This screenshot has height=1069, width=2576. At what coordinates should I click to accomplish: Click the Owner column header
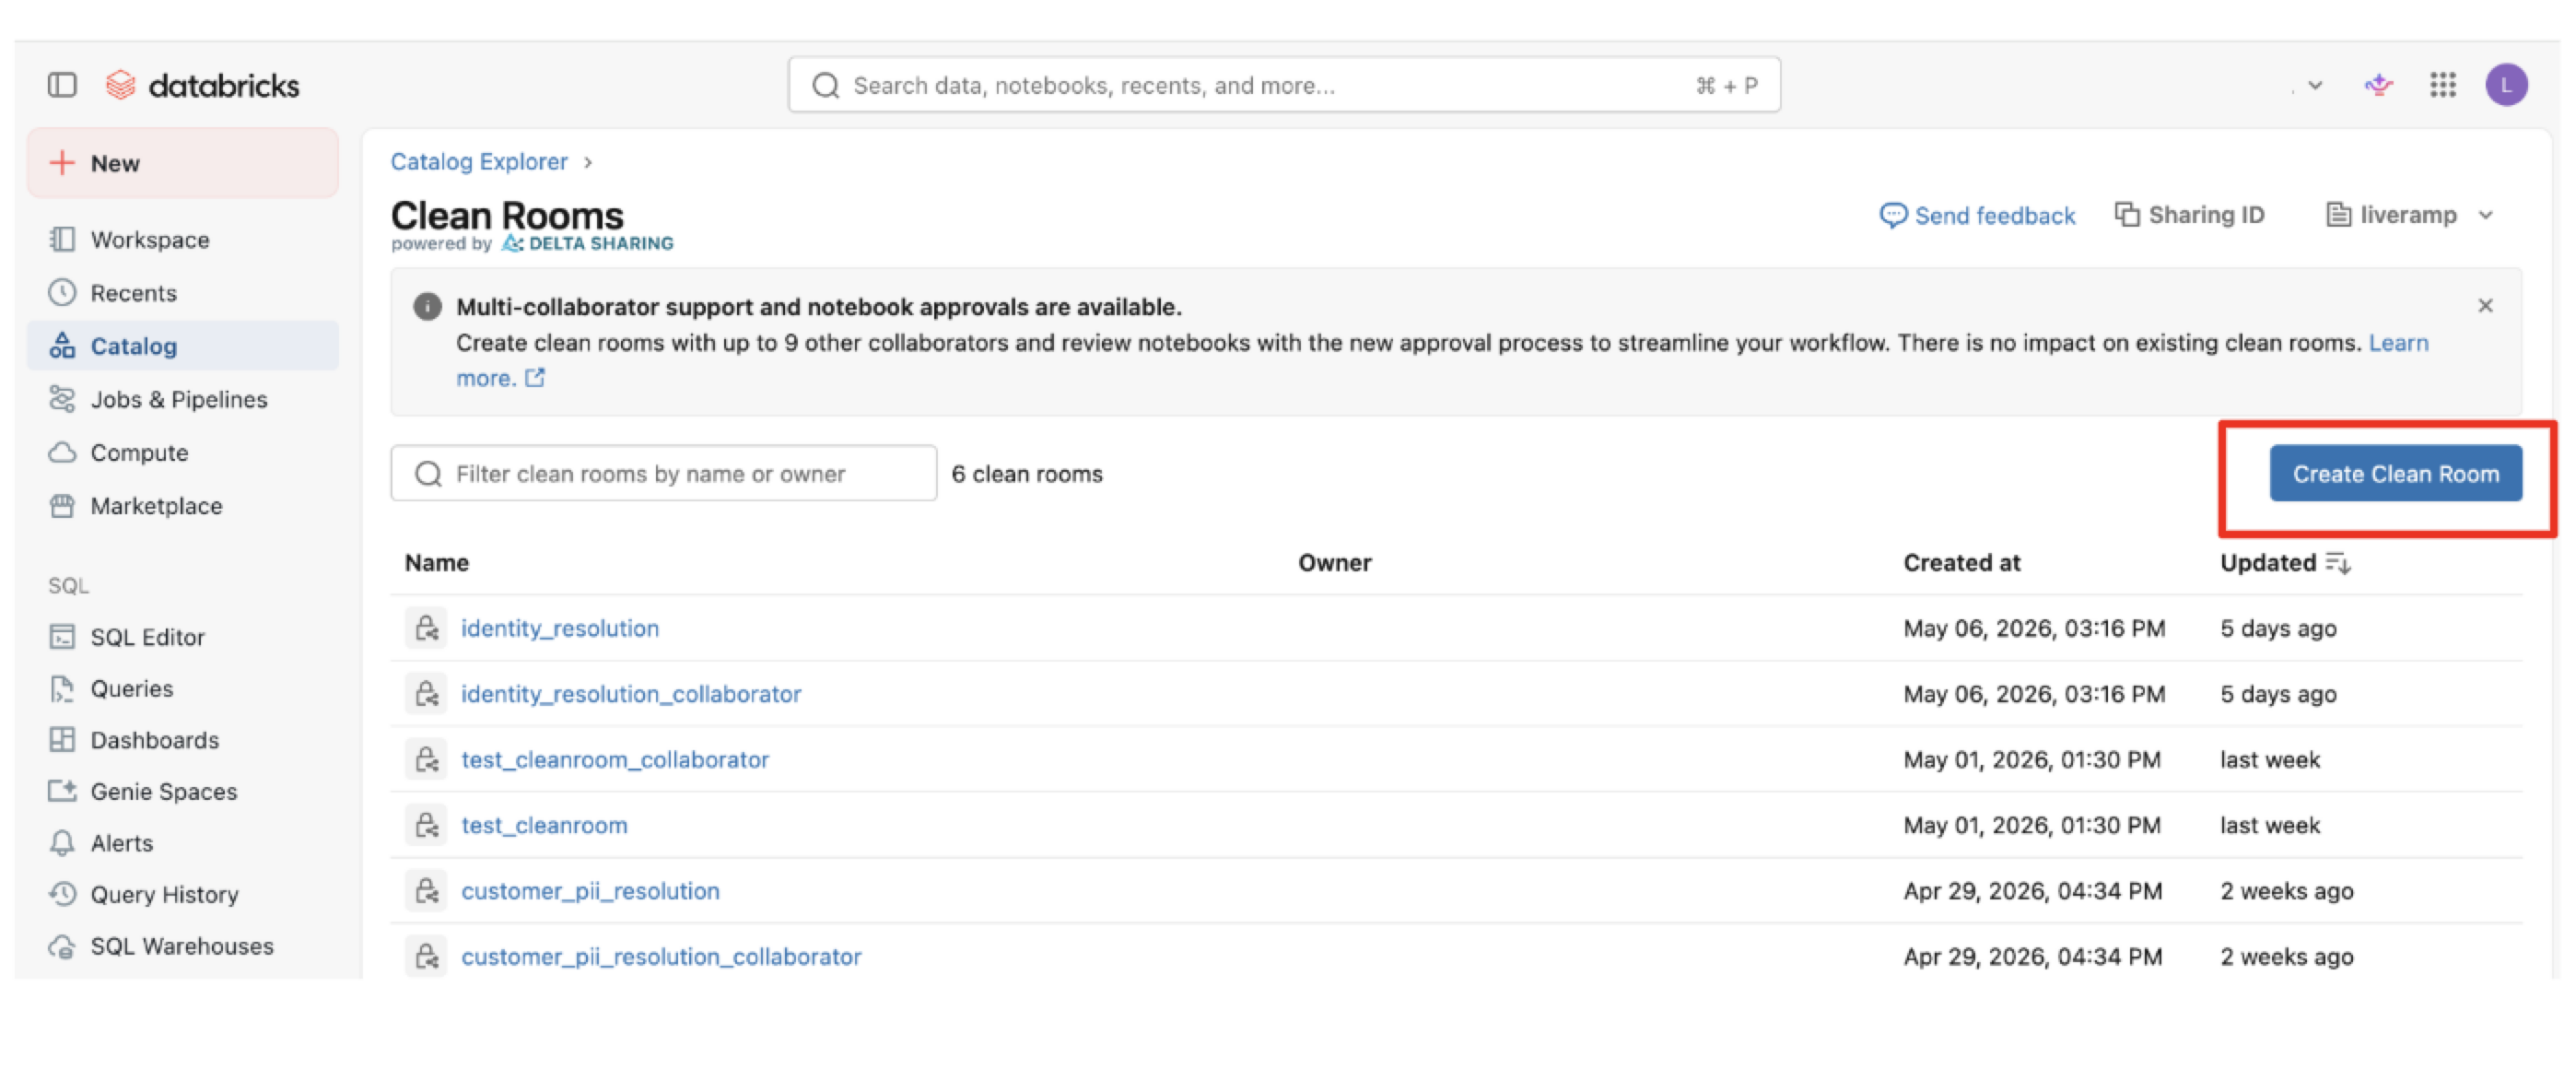tap(1335, 563)
